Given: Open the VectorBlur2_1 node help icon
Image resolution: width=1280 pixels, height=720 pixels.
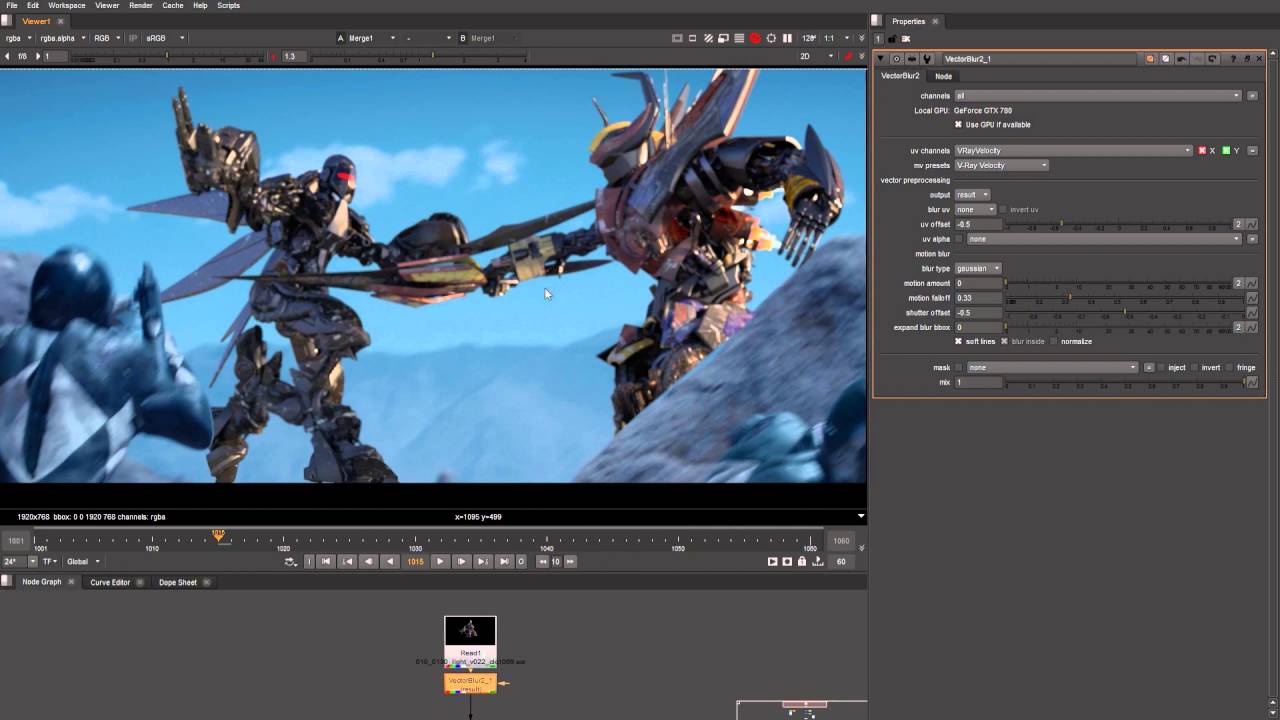Looking at the screenshot, I should coord(1233,59).
